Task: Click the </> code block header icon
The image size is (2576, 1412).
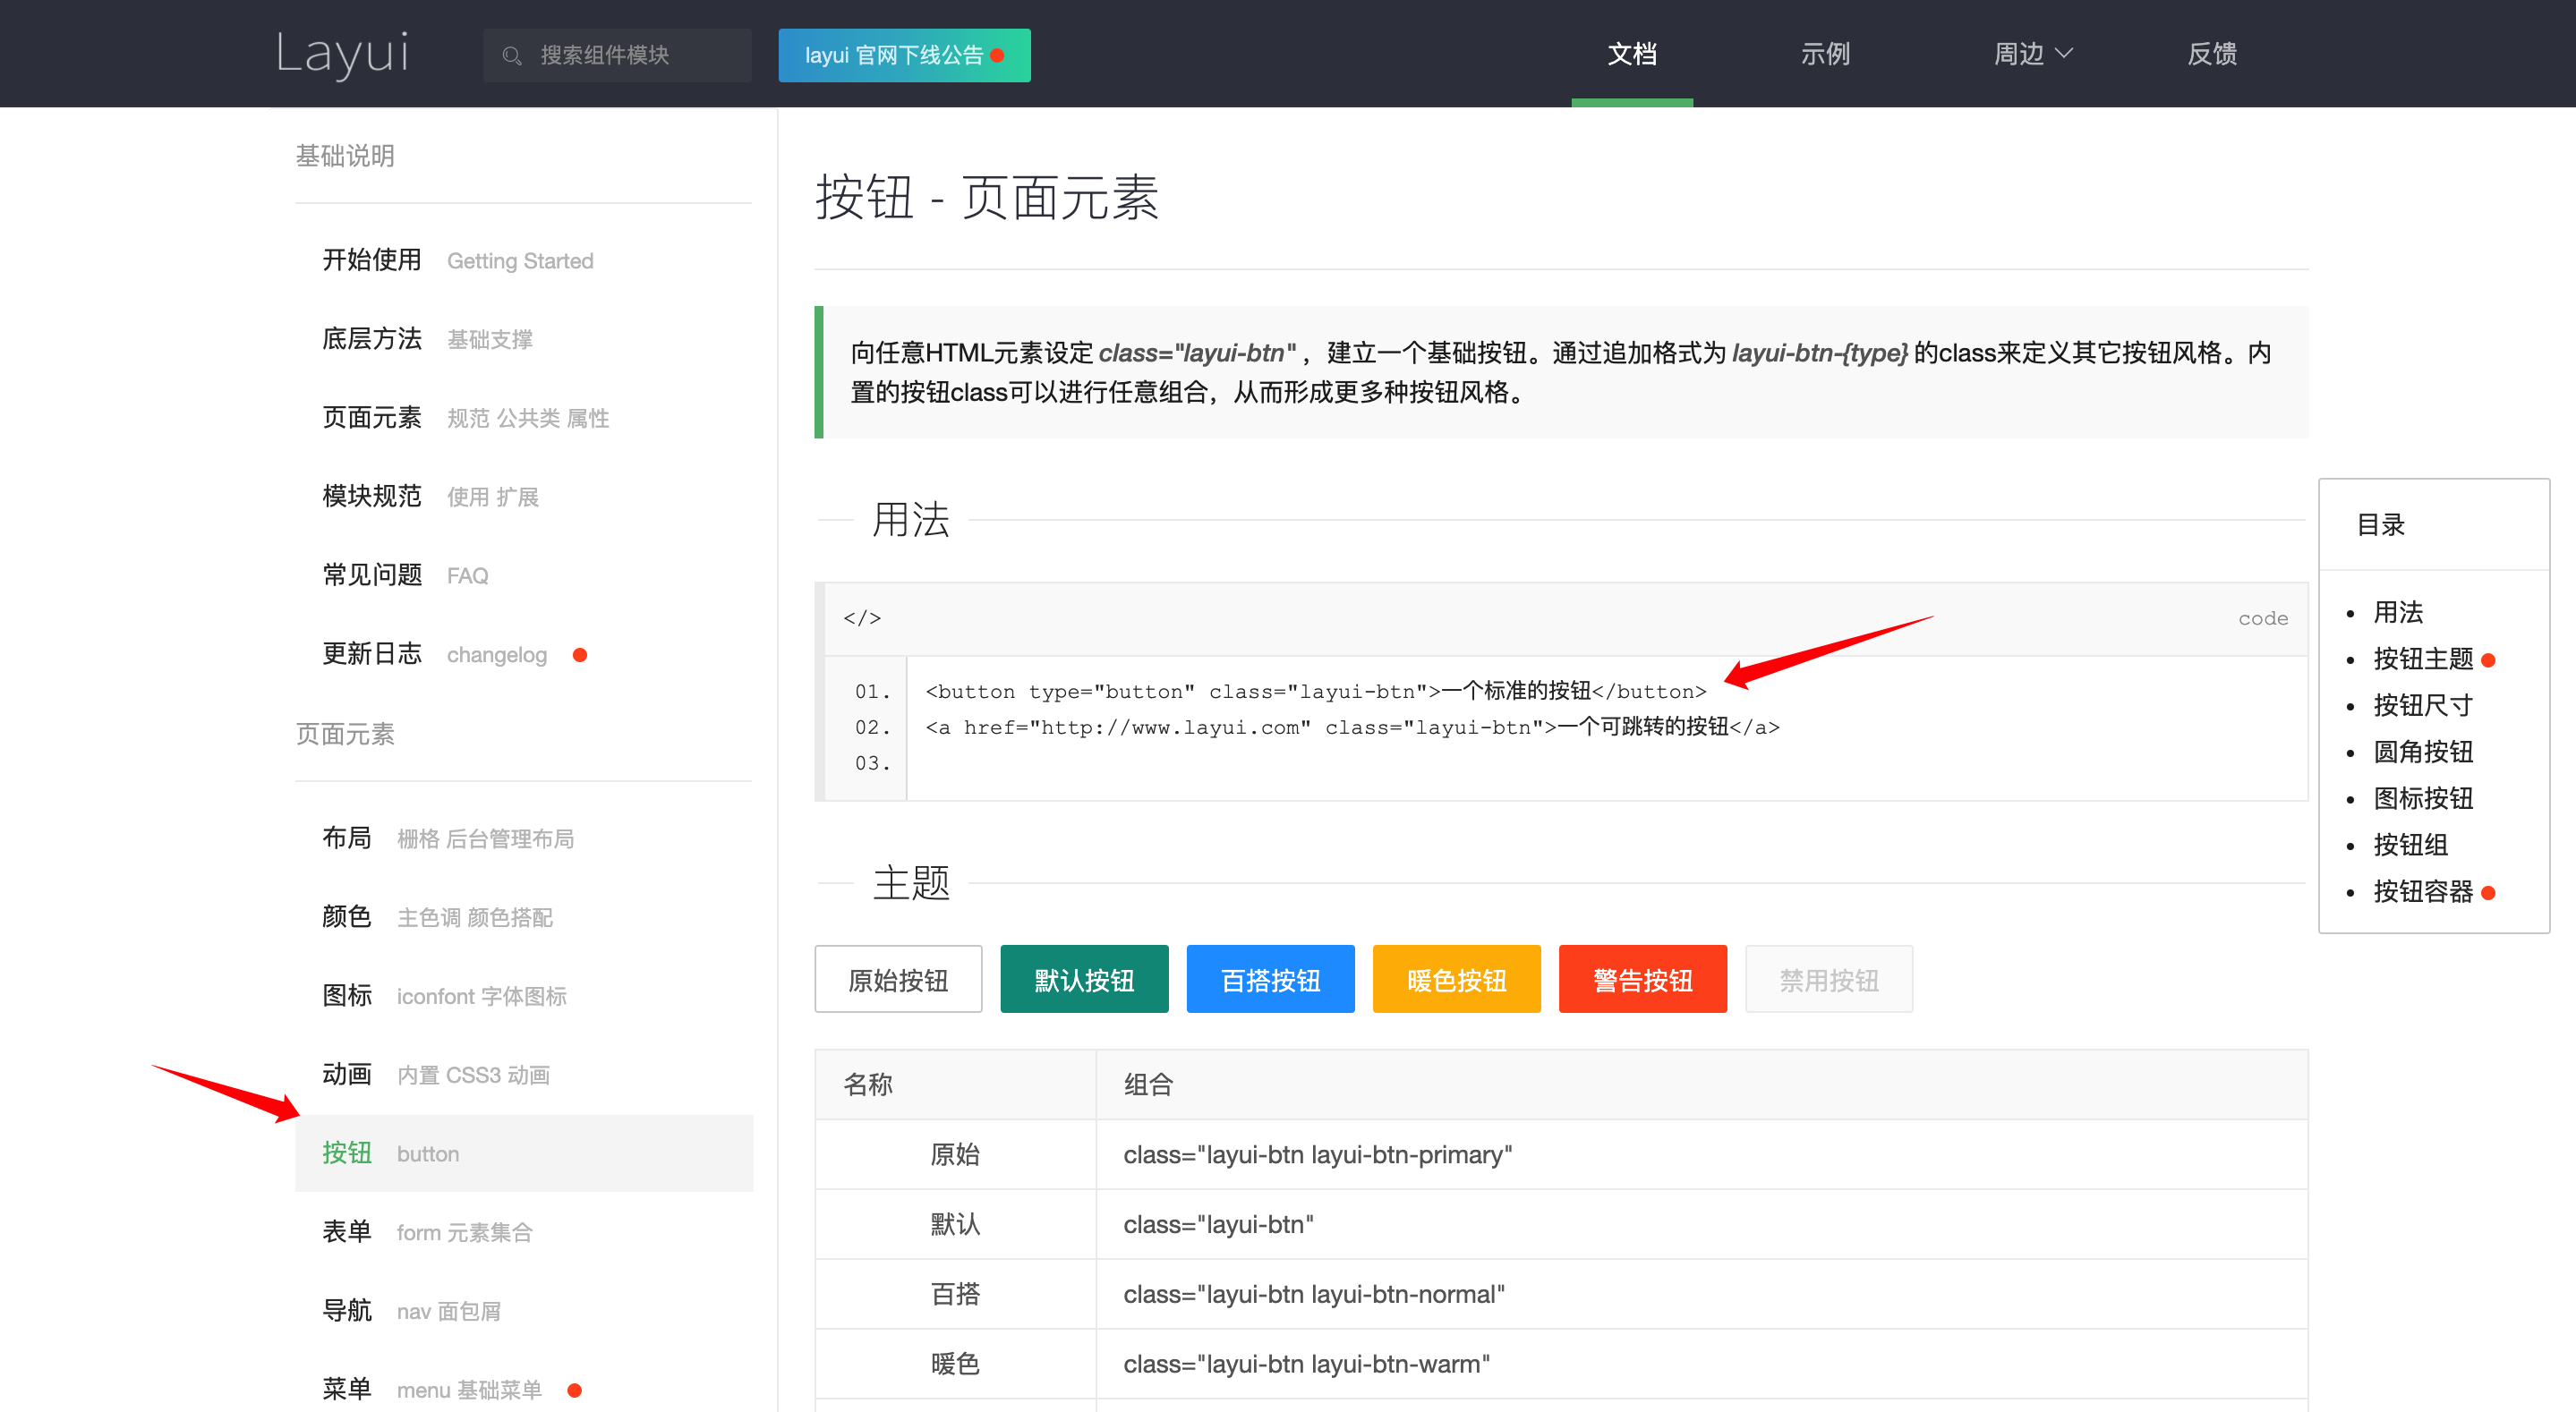Action: pyautogui.click(x=862, y=618)
